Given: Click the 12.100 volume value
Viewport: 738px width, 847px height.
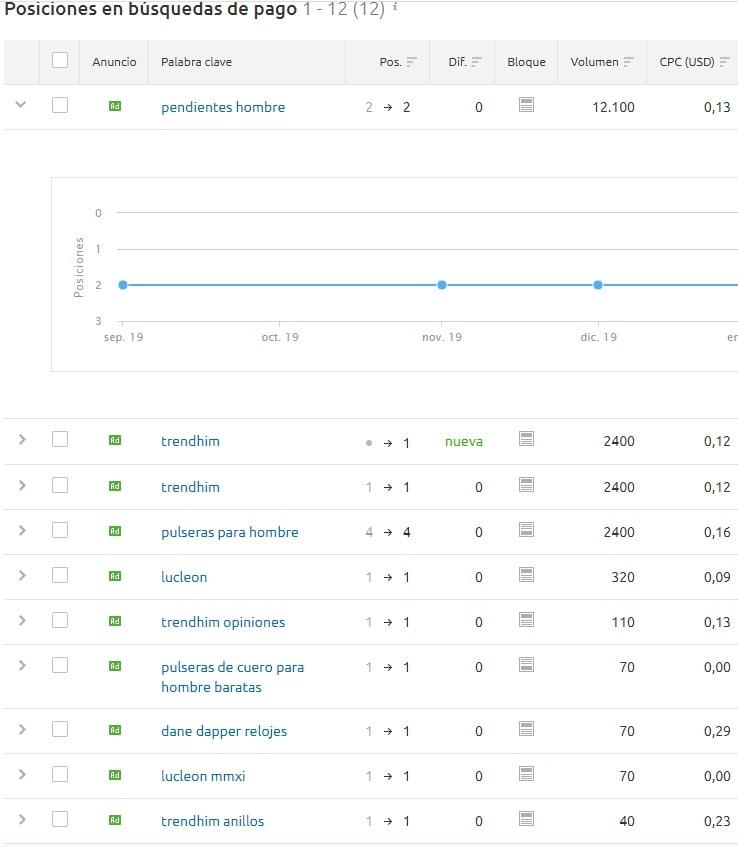Looking at the screenshot, I should coord(613,107).
